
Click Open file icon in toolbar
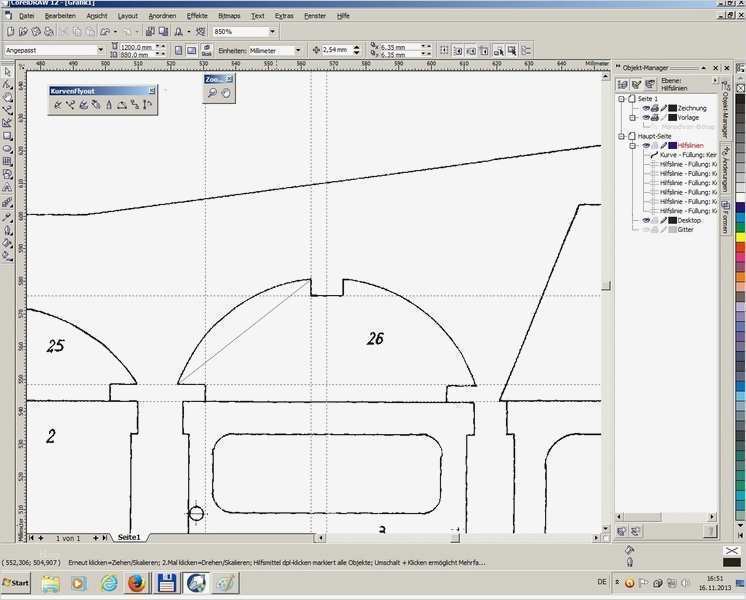(23, 32)
